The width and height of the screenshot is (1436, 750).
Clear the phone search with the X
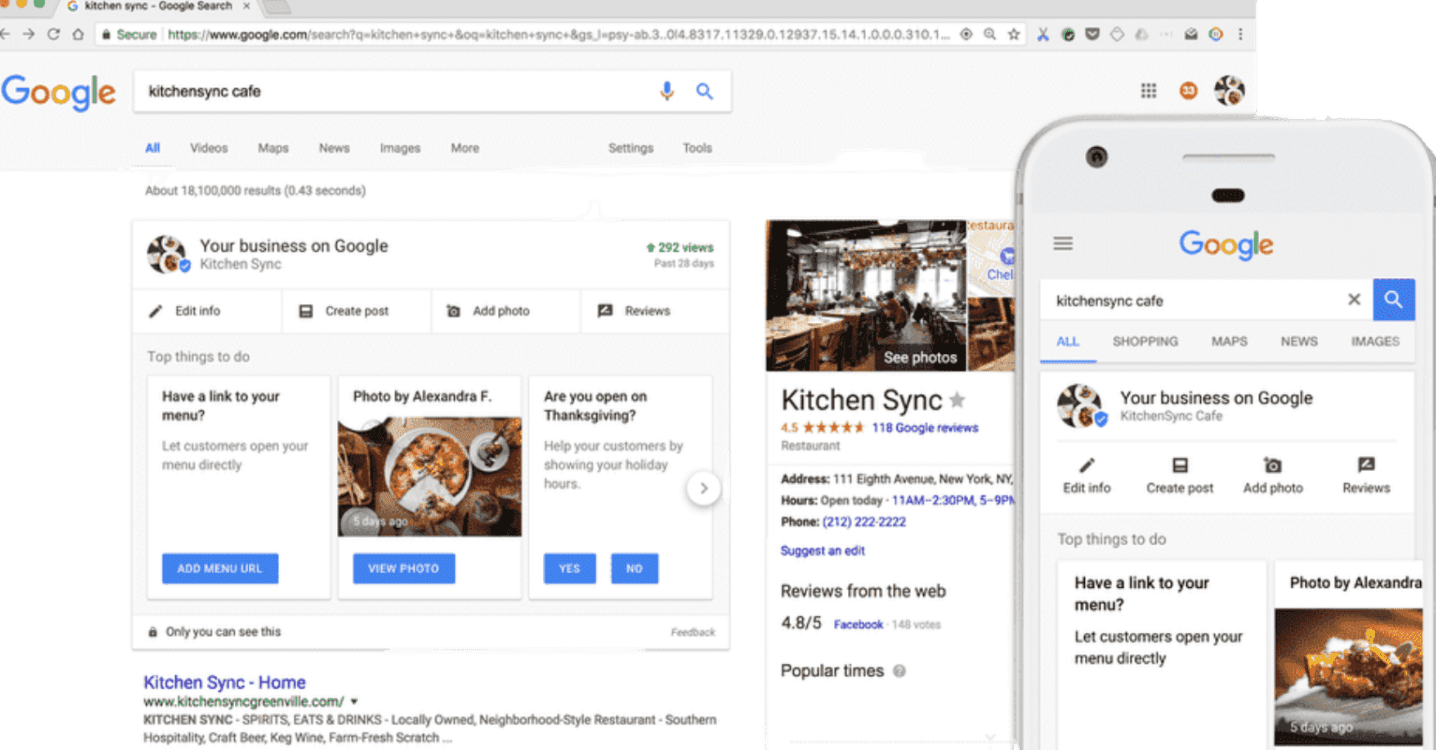(1354, 299)
